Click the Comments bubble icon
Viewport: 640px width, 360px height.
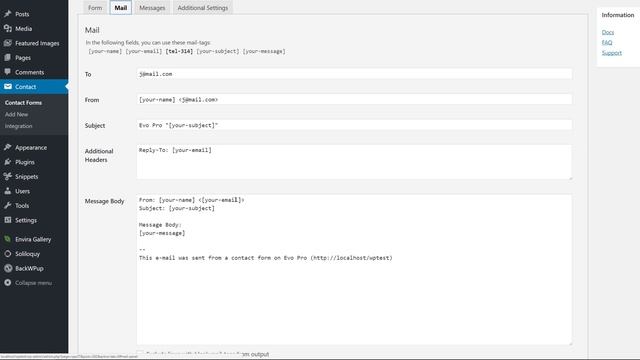pyautogui.click(x=8, y=72)
